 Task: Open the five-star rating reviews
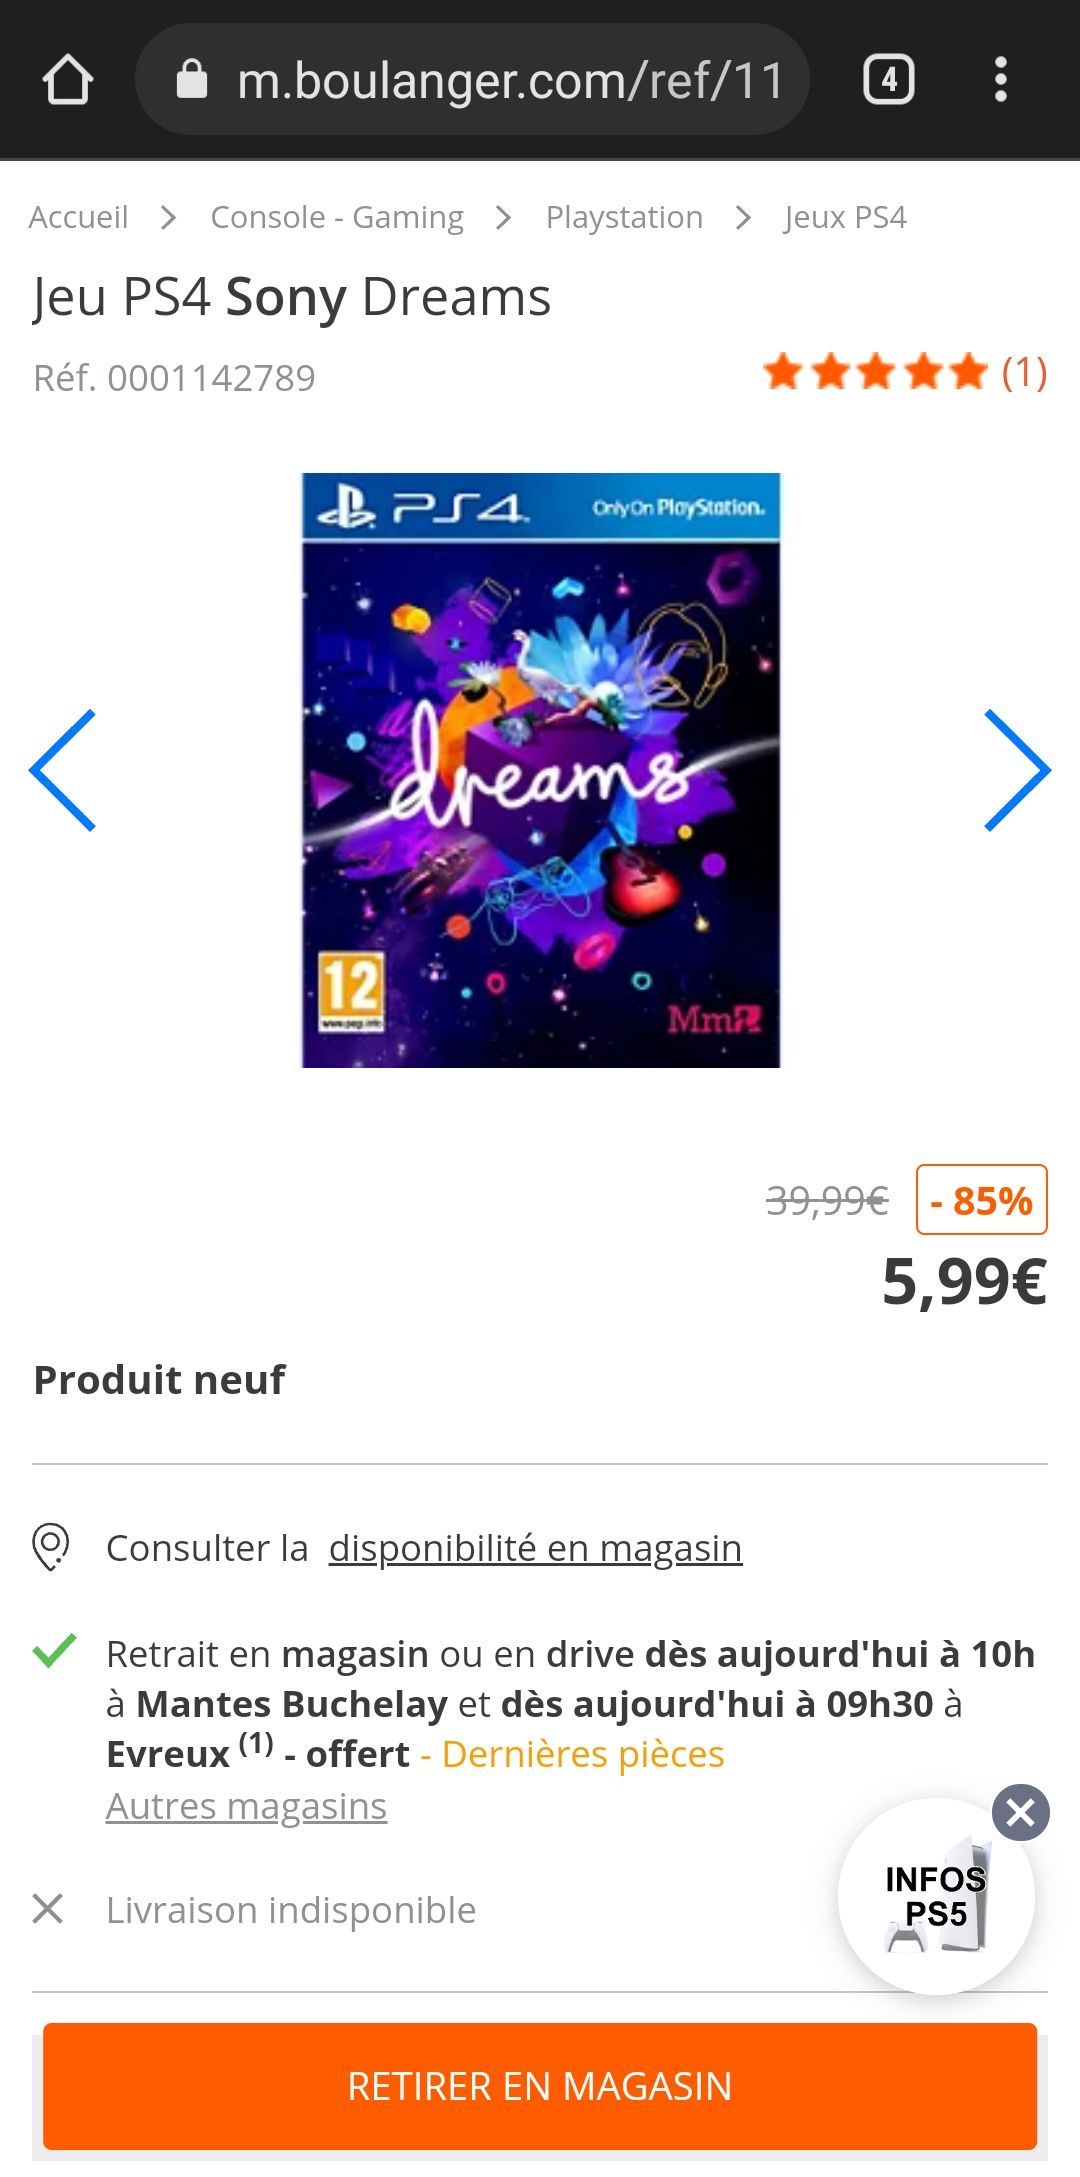[x=875, y=372]
